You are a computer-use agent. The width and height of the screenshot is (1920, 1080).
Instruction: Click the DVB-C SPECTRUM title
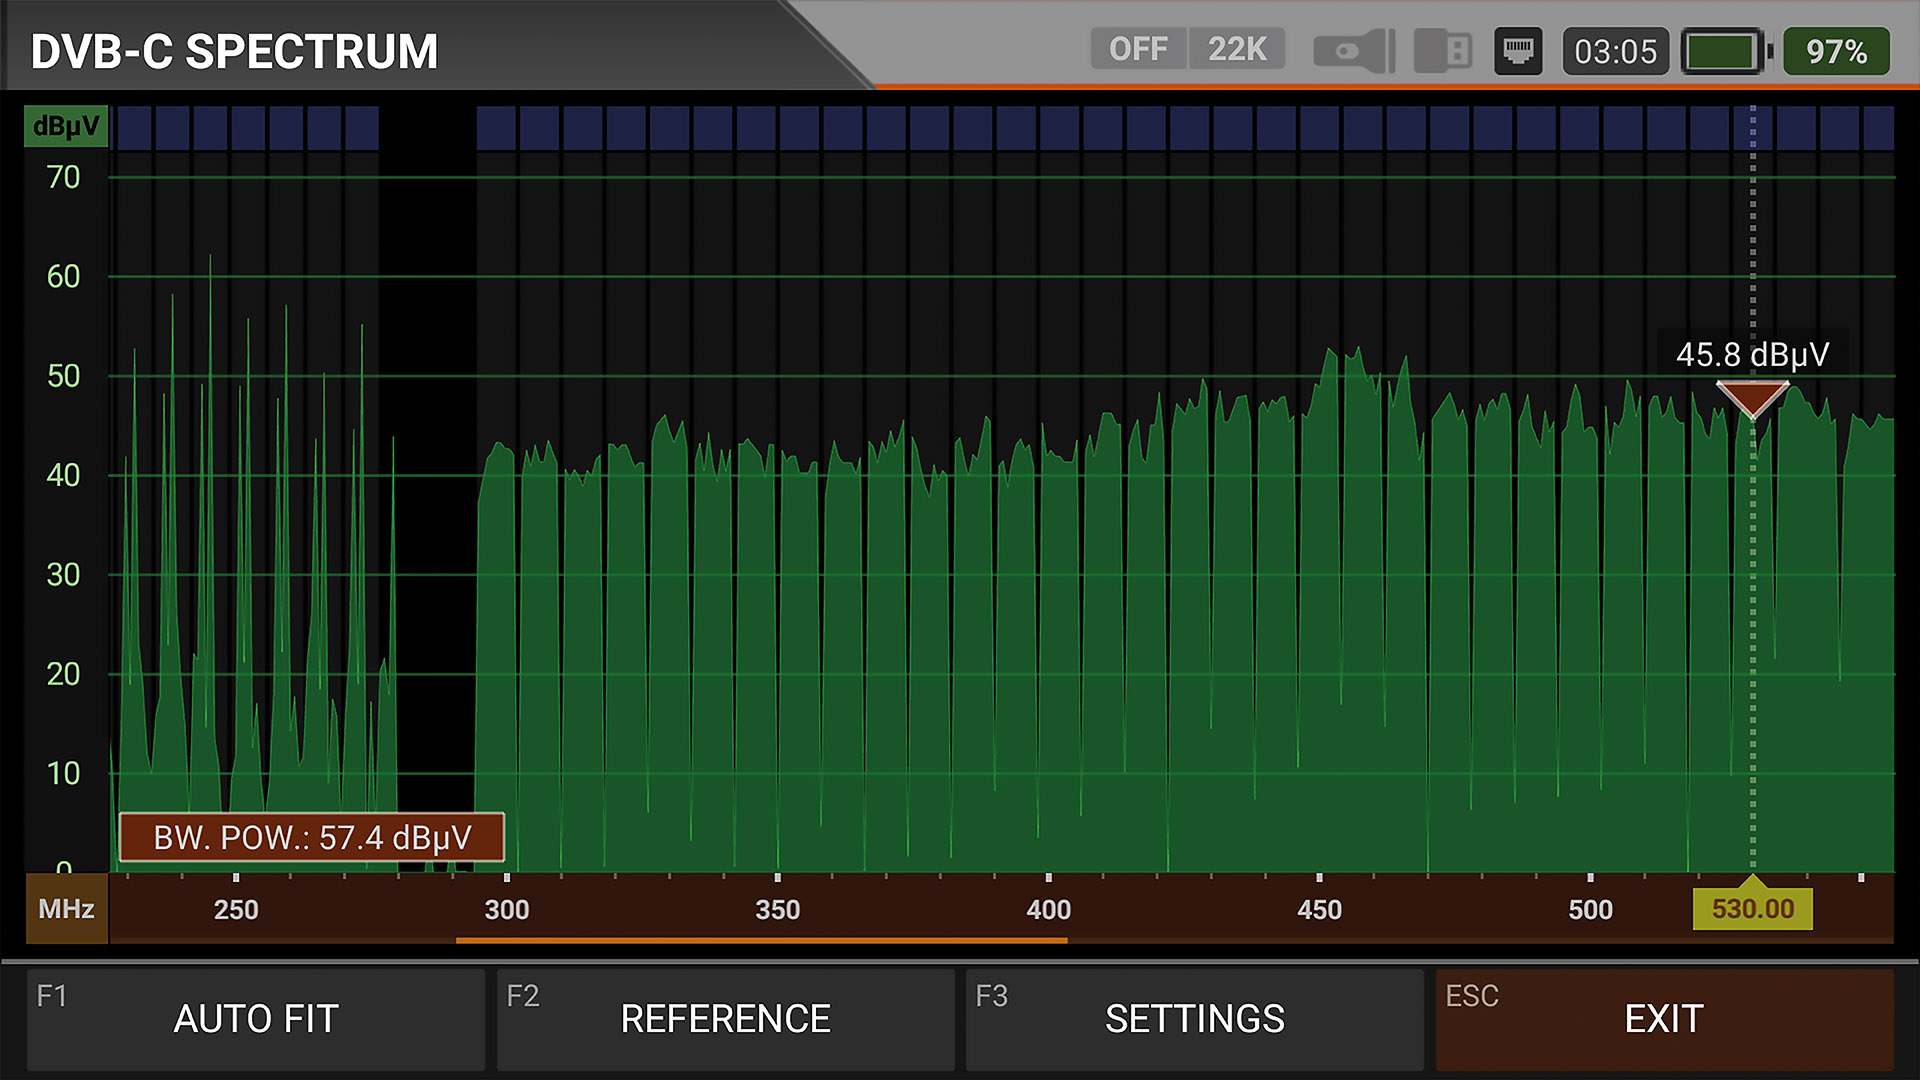234,51
